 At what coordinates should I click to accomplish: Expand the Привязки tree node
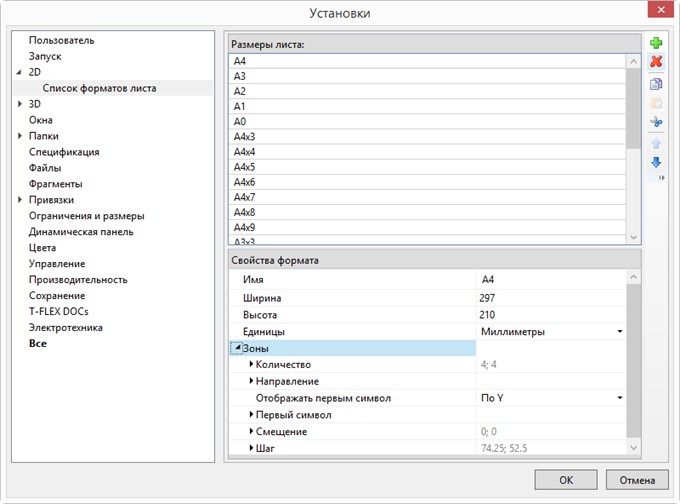click(x=20, y=200)
